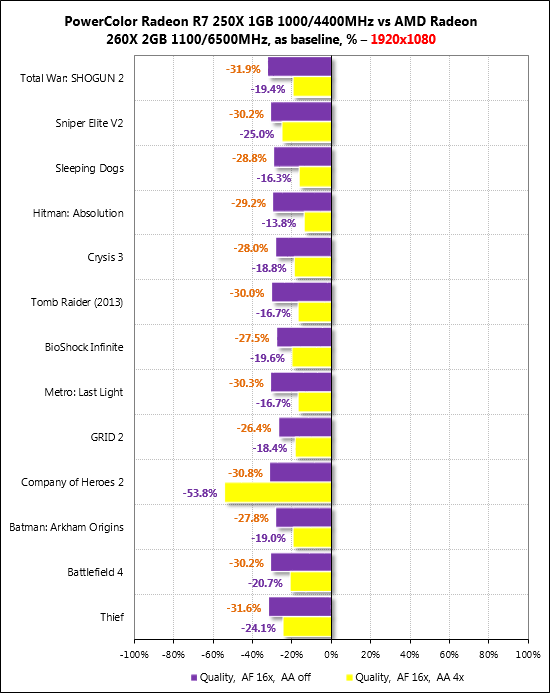Select the -100% axis tick label

(134, 654)
